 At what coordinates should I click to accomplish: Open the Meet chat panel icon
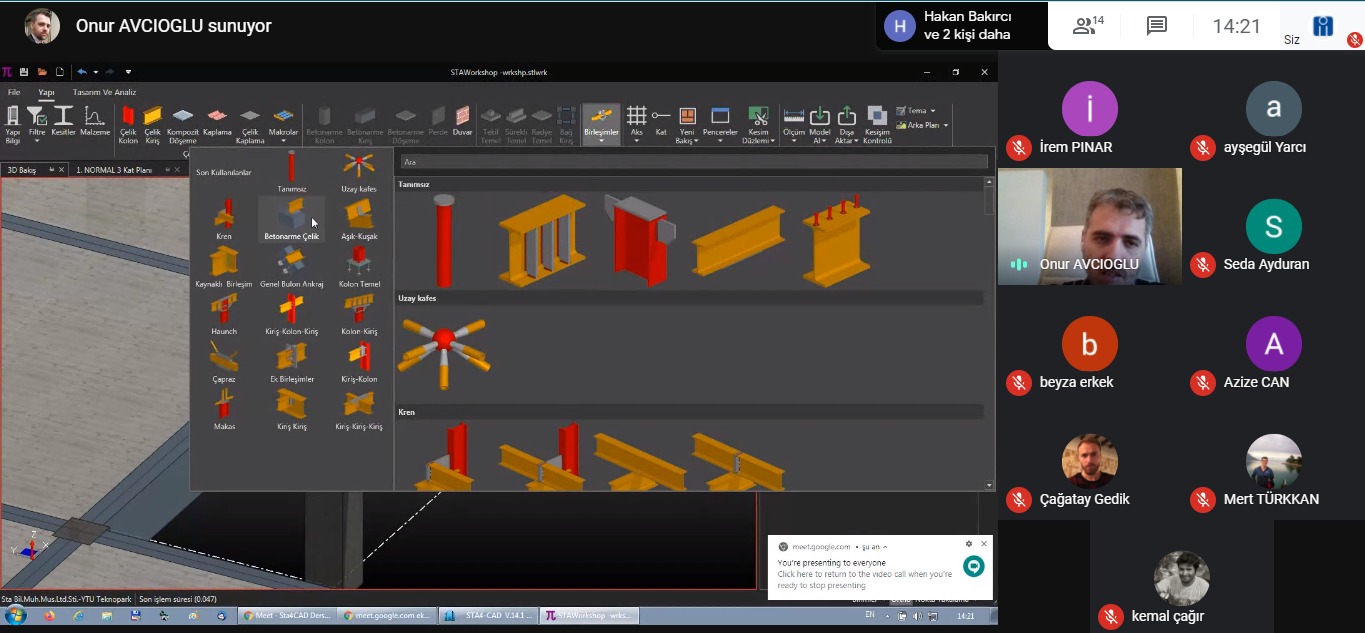[x=1157, y=26]
